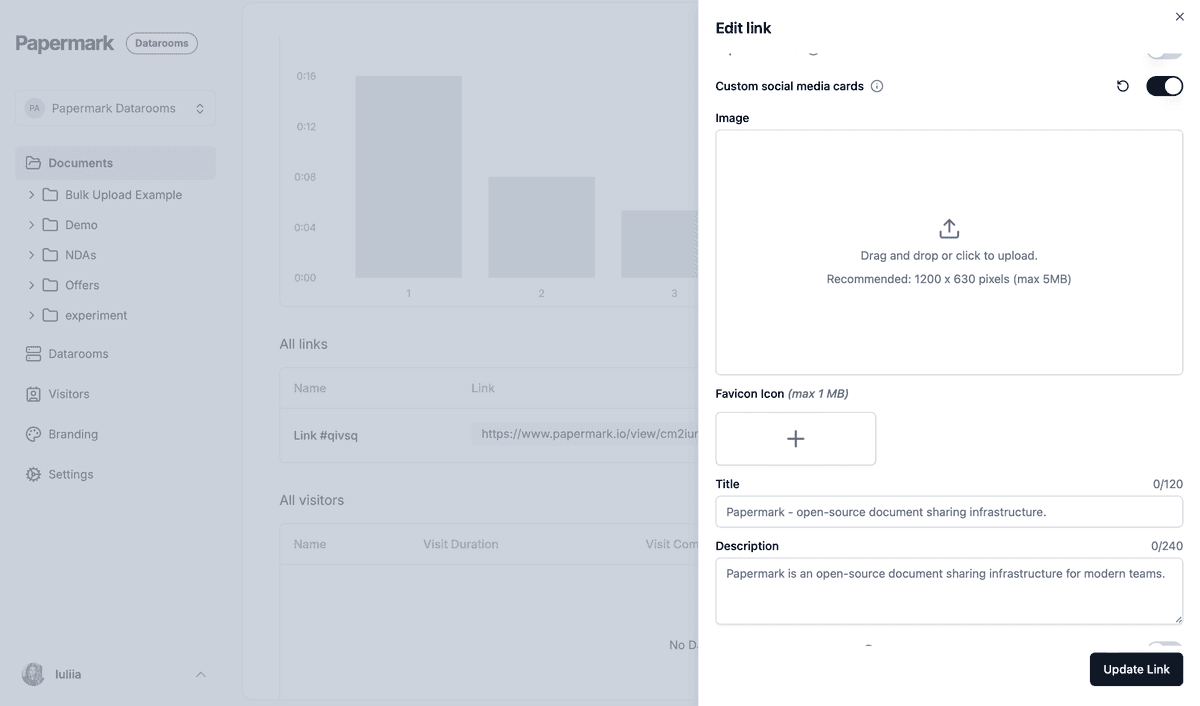Click the Link #qivsq row name
The height and width of the screenshot is (706, 1200).
(x=325, y=435)
